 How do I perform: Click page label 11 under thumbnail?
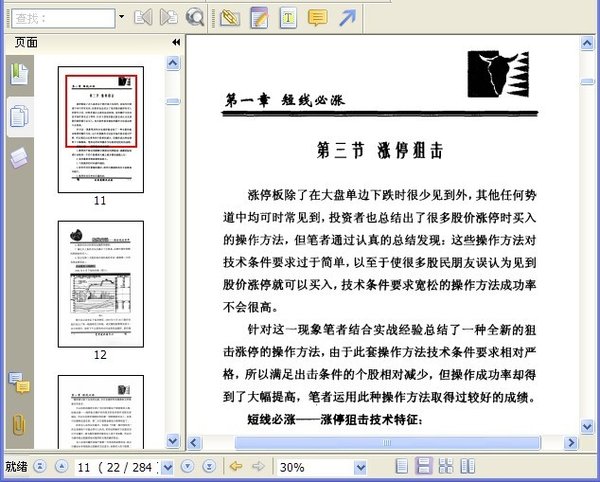click(100, 201)
